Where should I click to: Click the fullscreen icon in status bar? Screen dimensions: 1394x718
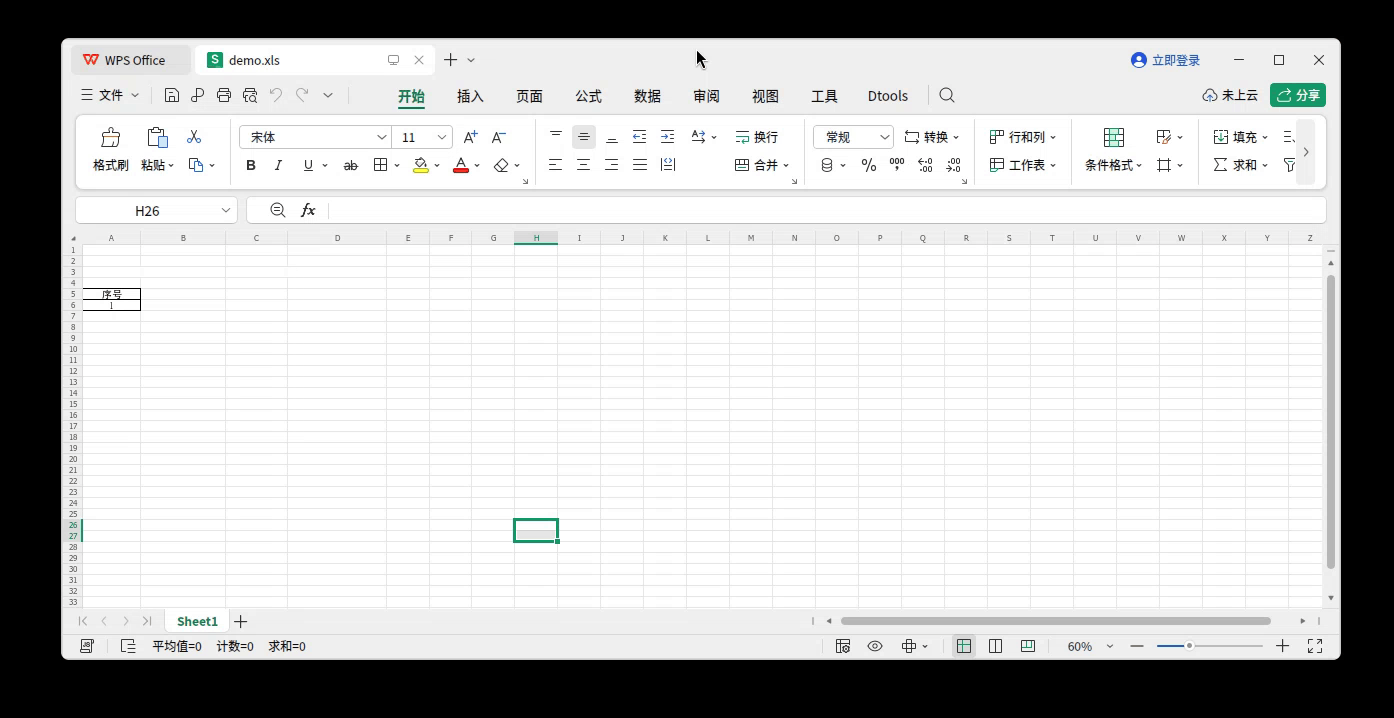pos(1315,646)
